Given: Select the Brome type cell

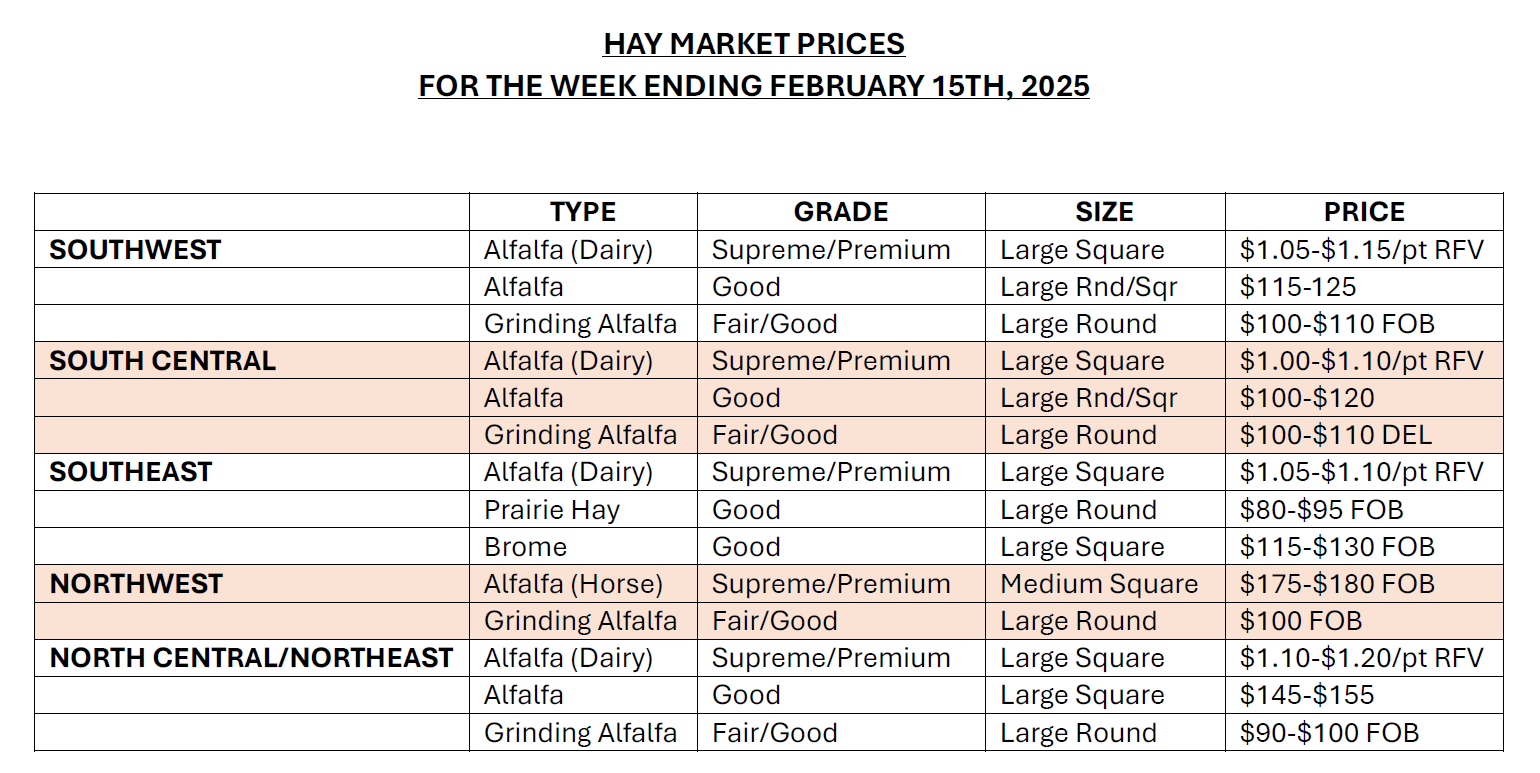Looking at the screenshot, I should pos(526,547).
